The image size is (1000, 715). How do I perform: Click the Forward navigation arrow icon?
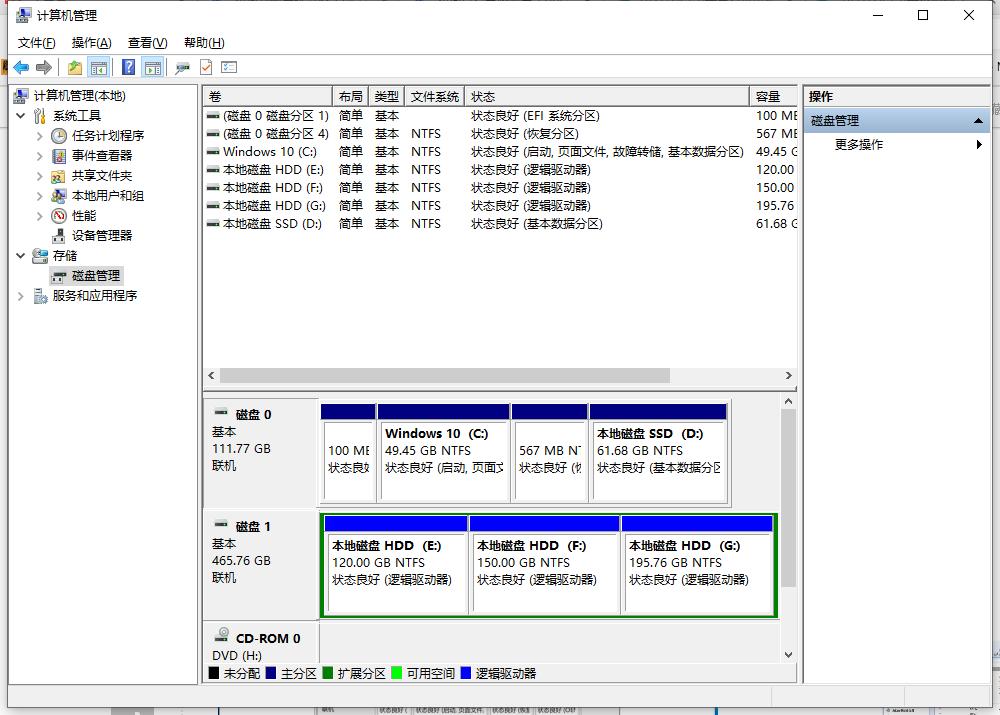[44, 66]
